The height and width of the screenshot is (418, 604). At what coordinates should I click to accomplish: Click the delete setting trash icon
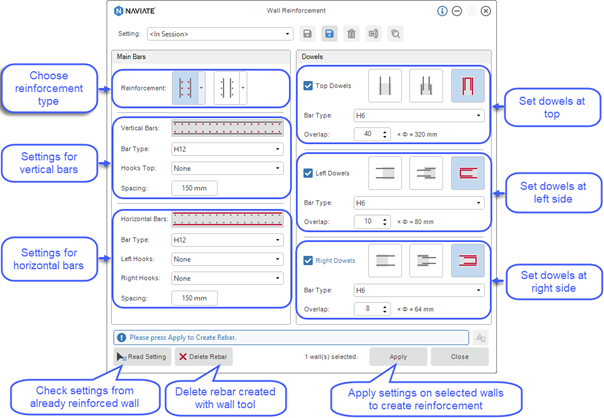[x=352, y=34]
